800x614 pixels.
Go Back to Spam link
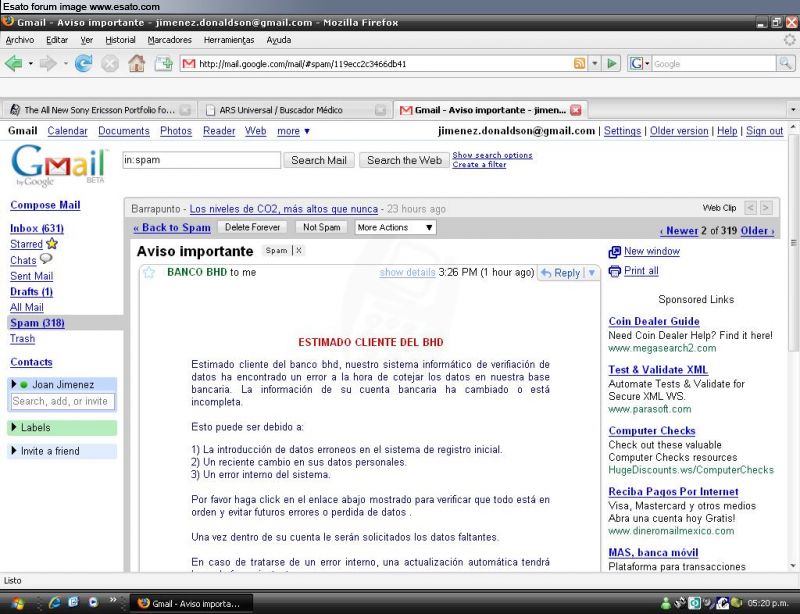click(172, 228)
